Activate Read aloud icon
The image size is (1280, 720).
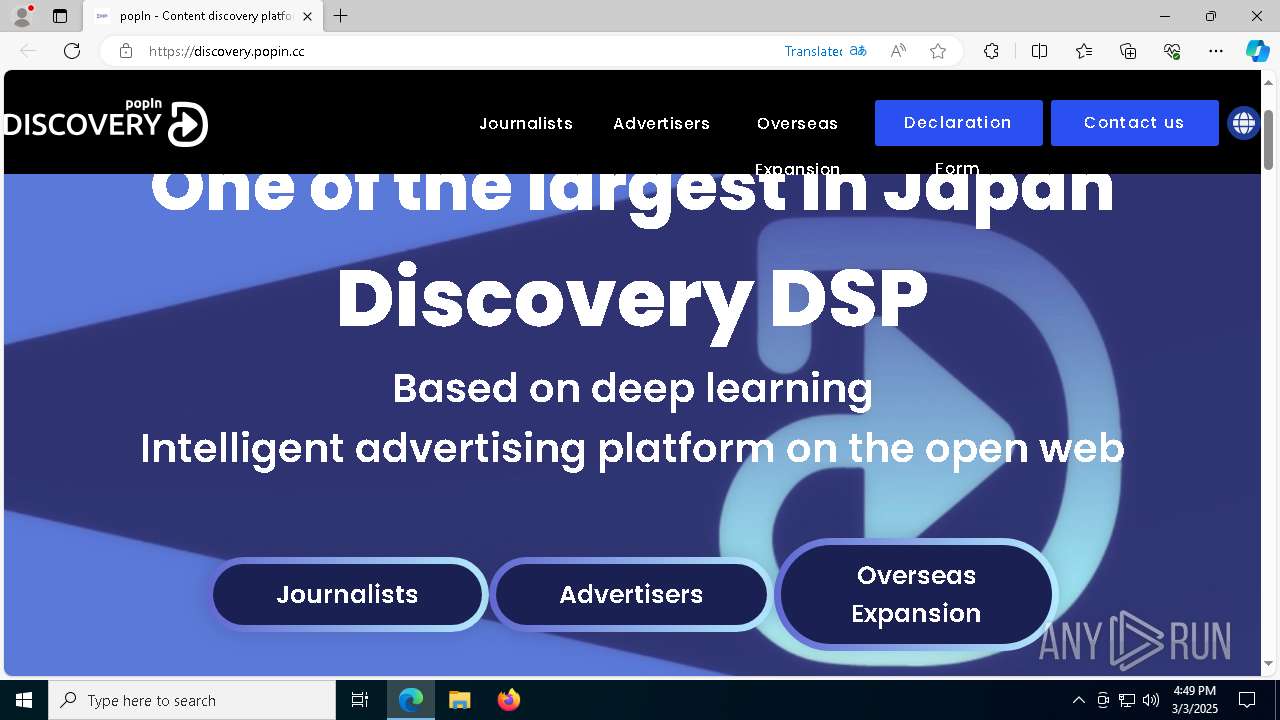pos(898,51)
